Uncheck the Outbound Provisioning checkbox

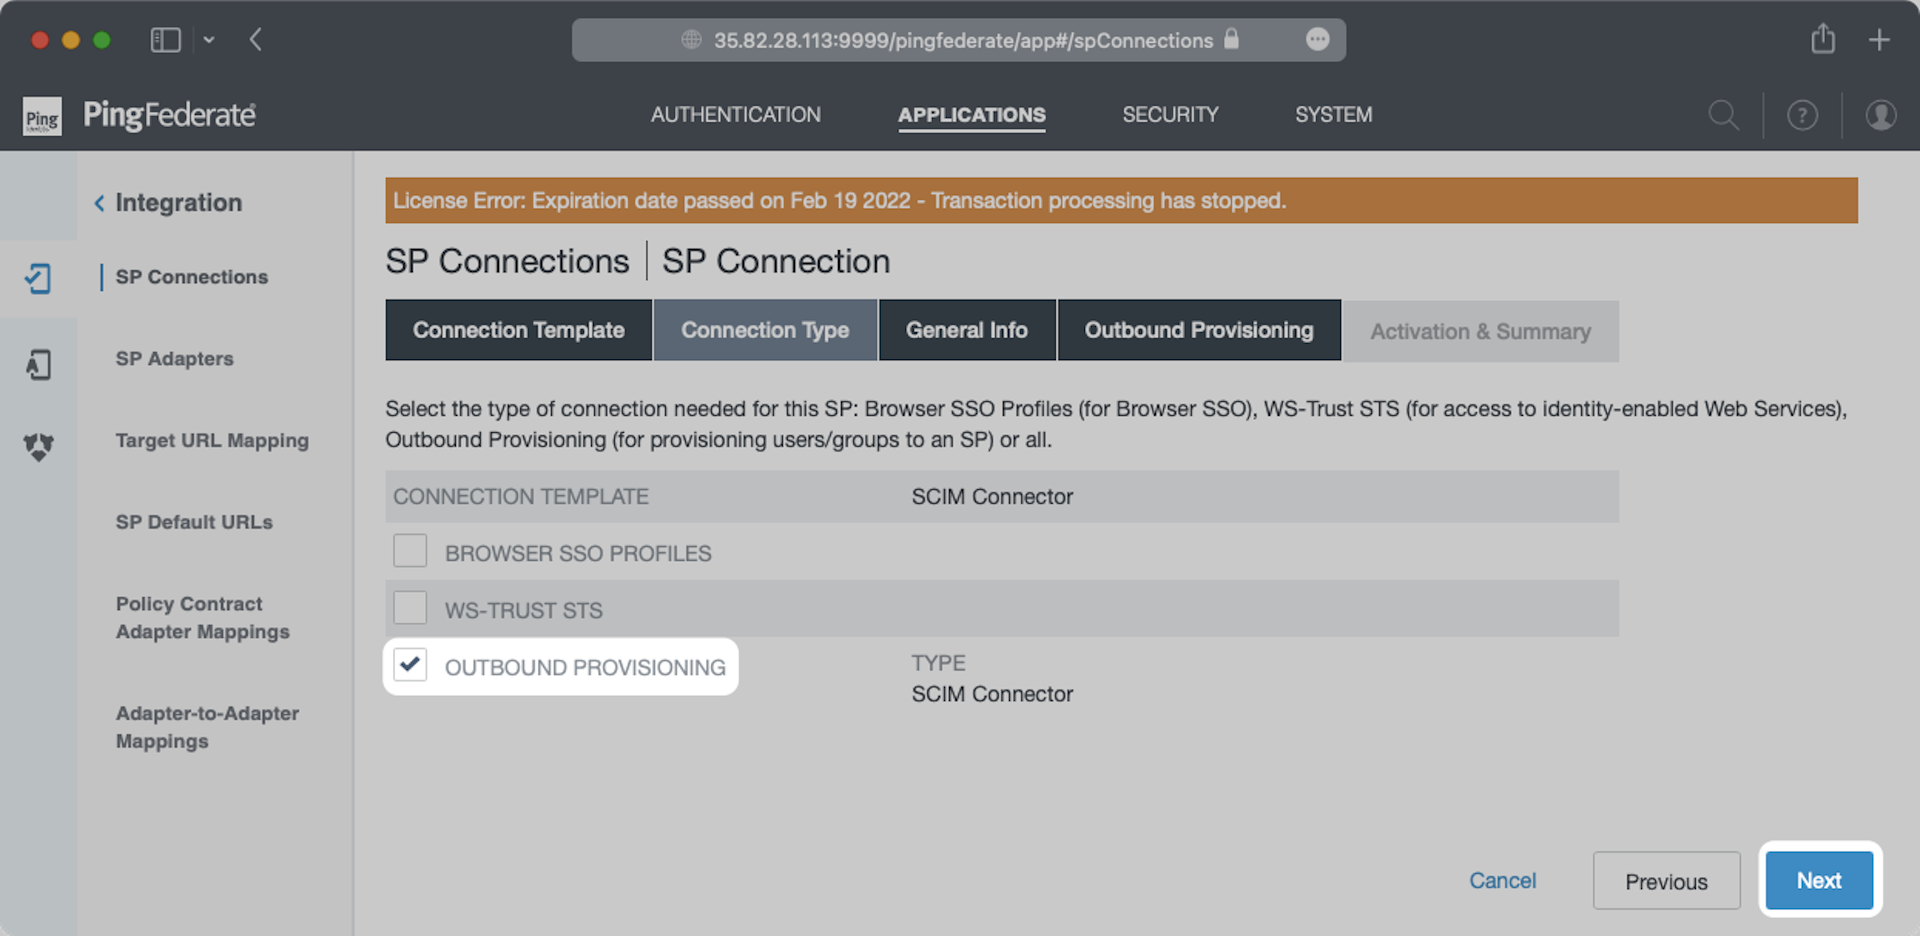[x=410, y=665]
